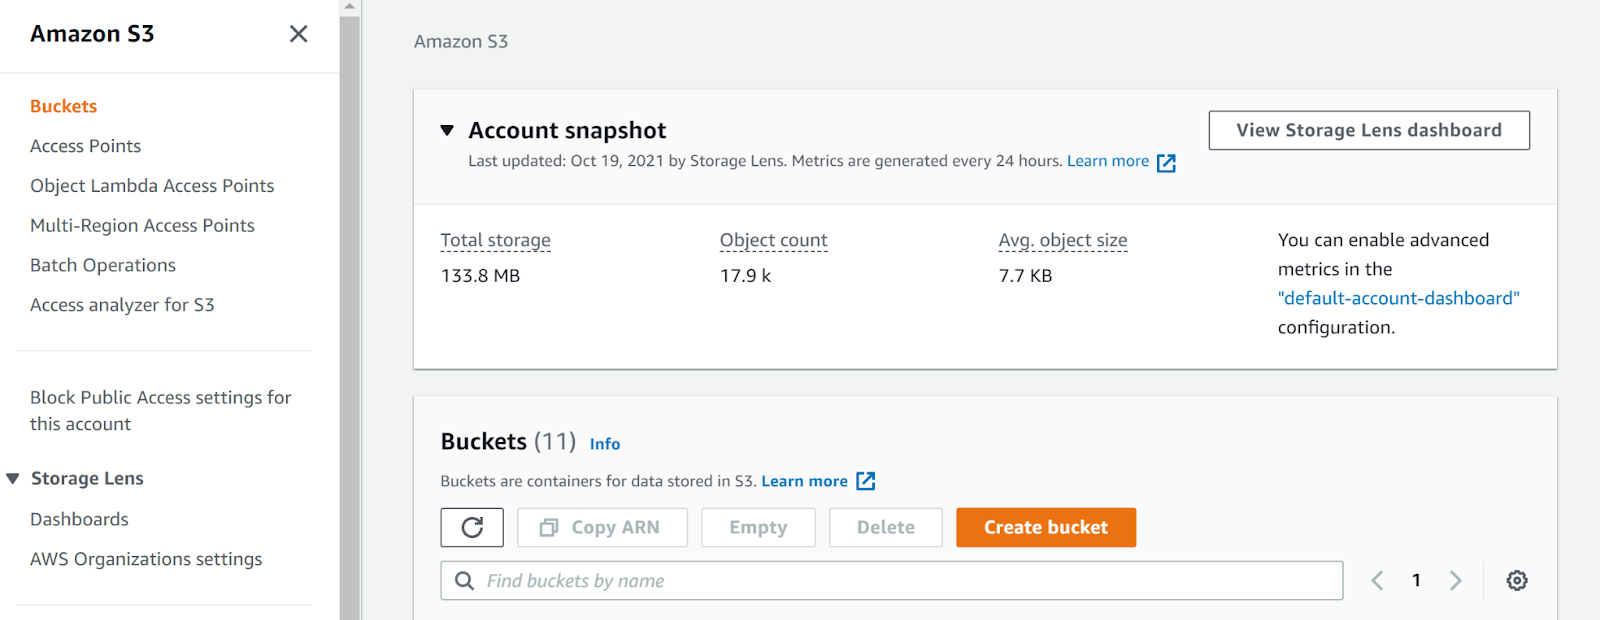1600x620 pixels.
Task: Open the default-account-dashboard link
Action: pos(1398,298)
